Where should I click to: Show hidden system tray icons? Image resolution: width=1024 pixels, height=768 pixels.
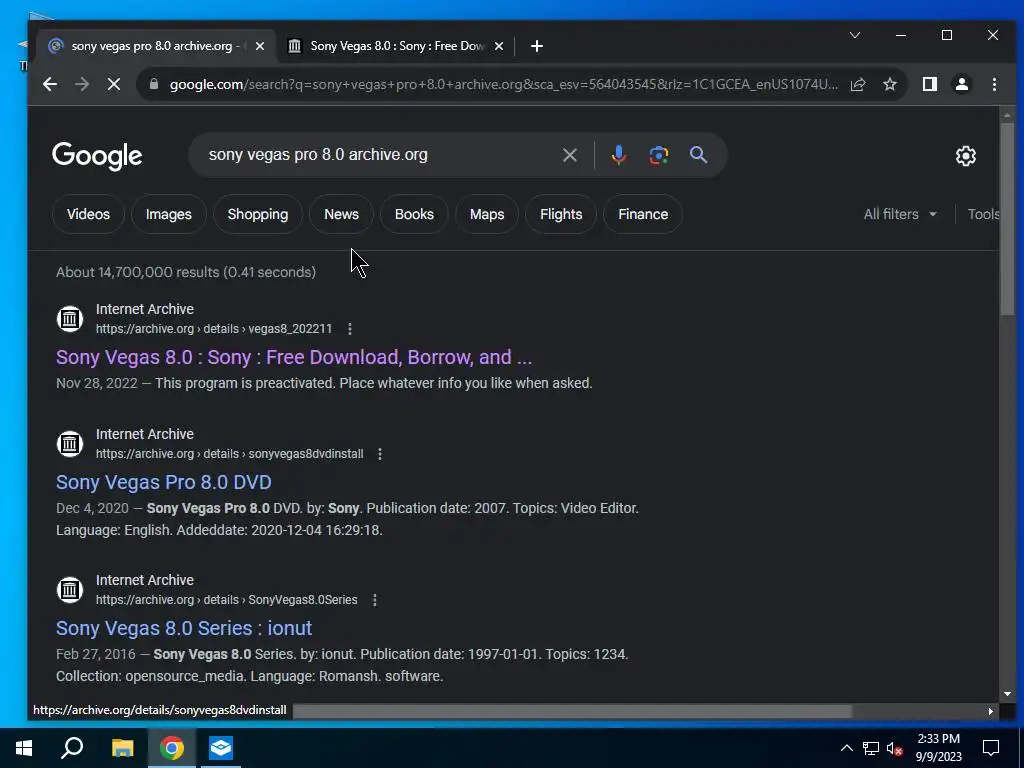tap(846, 748)
